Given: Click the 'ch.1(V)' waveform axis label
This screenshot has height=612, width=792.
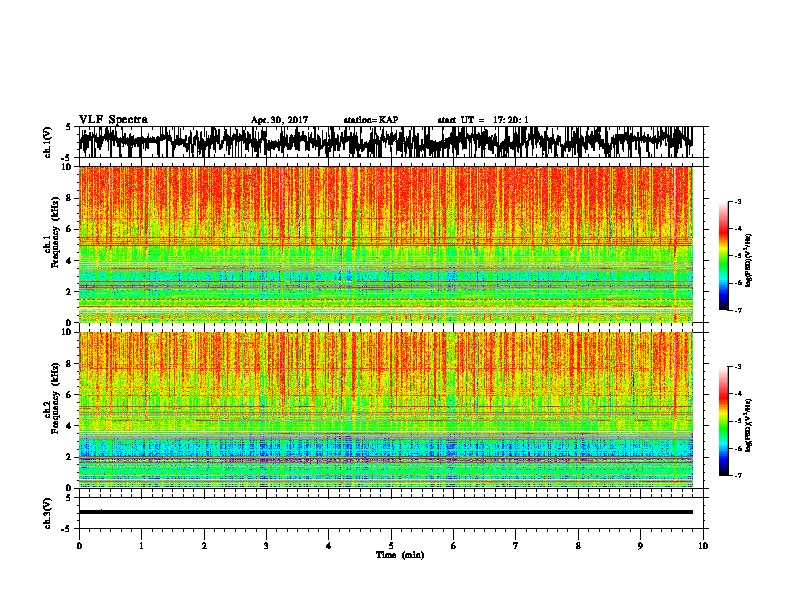Looking at the screenshot, I should [x=47, y=142].
